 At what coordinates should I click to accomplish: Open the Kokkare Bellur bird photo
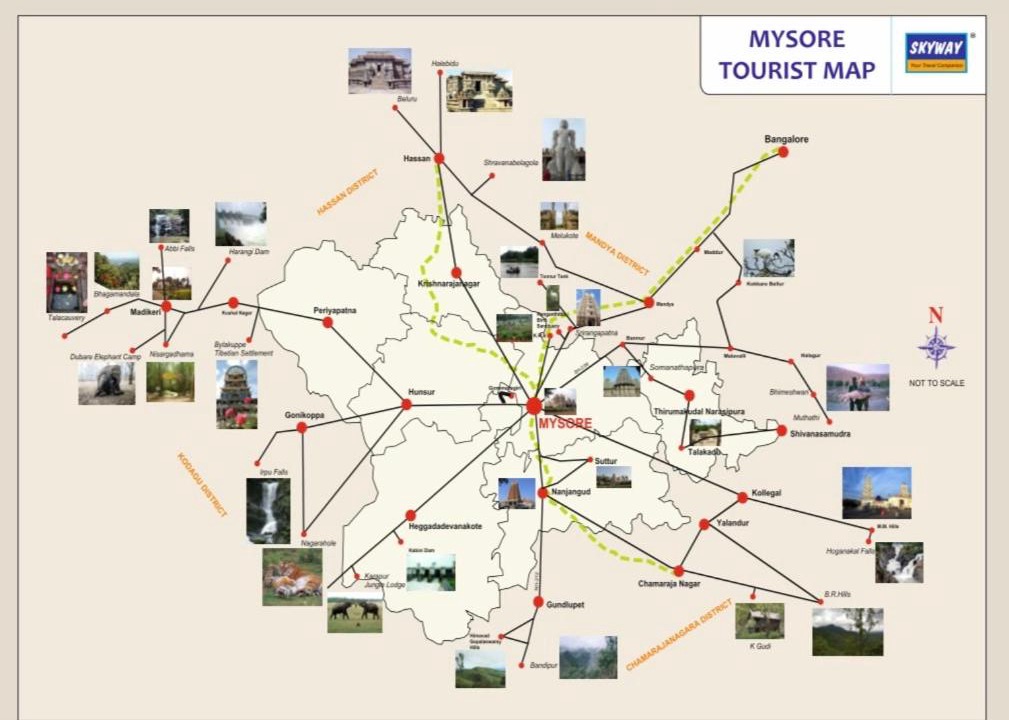pos(768,258)
